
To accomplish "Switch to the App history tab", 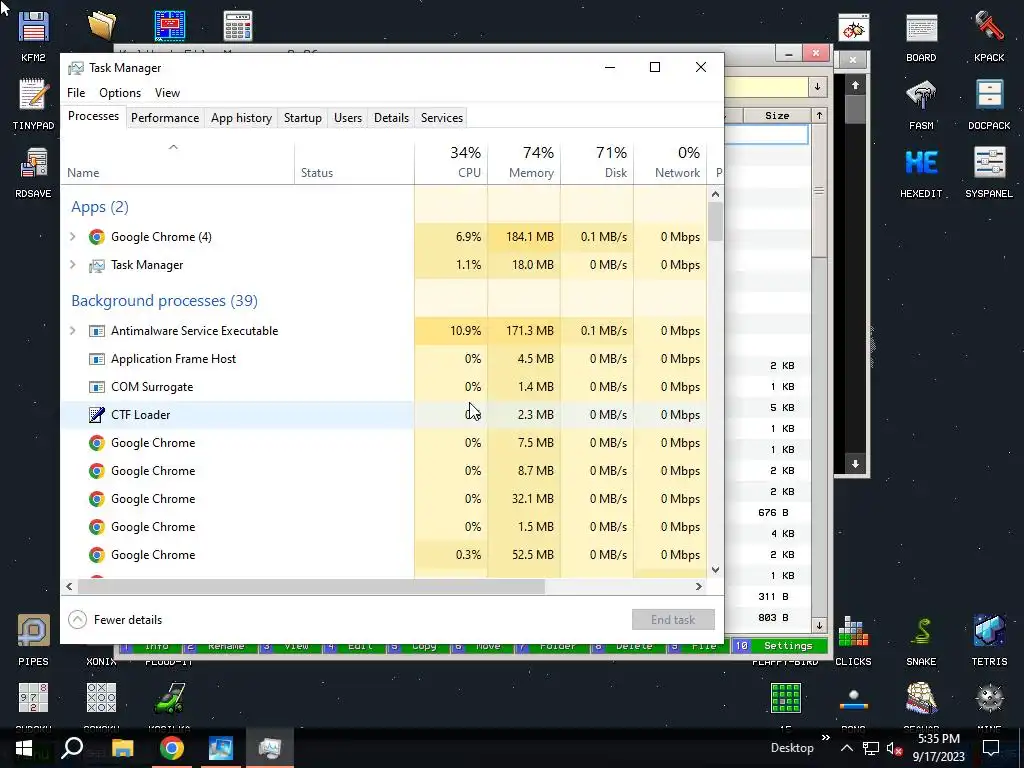I will (241, 118).
